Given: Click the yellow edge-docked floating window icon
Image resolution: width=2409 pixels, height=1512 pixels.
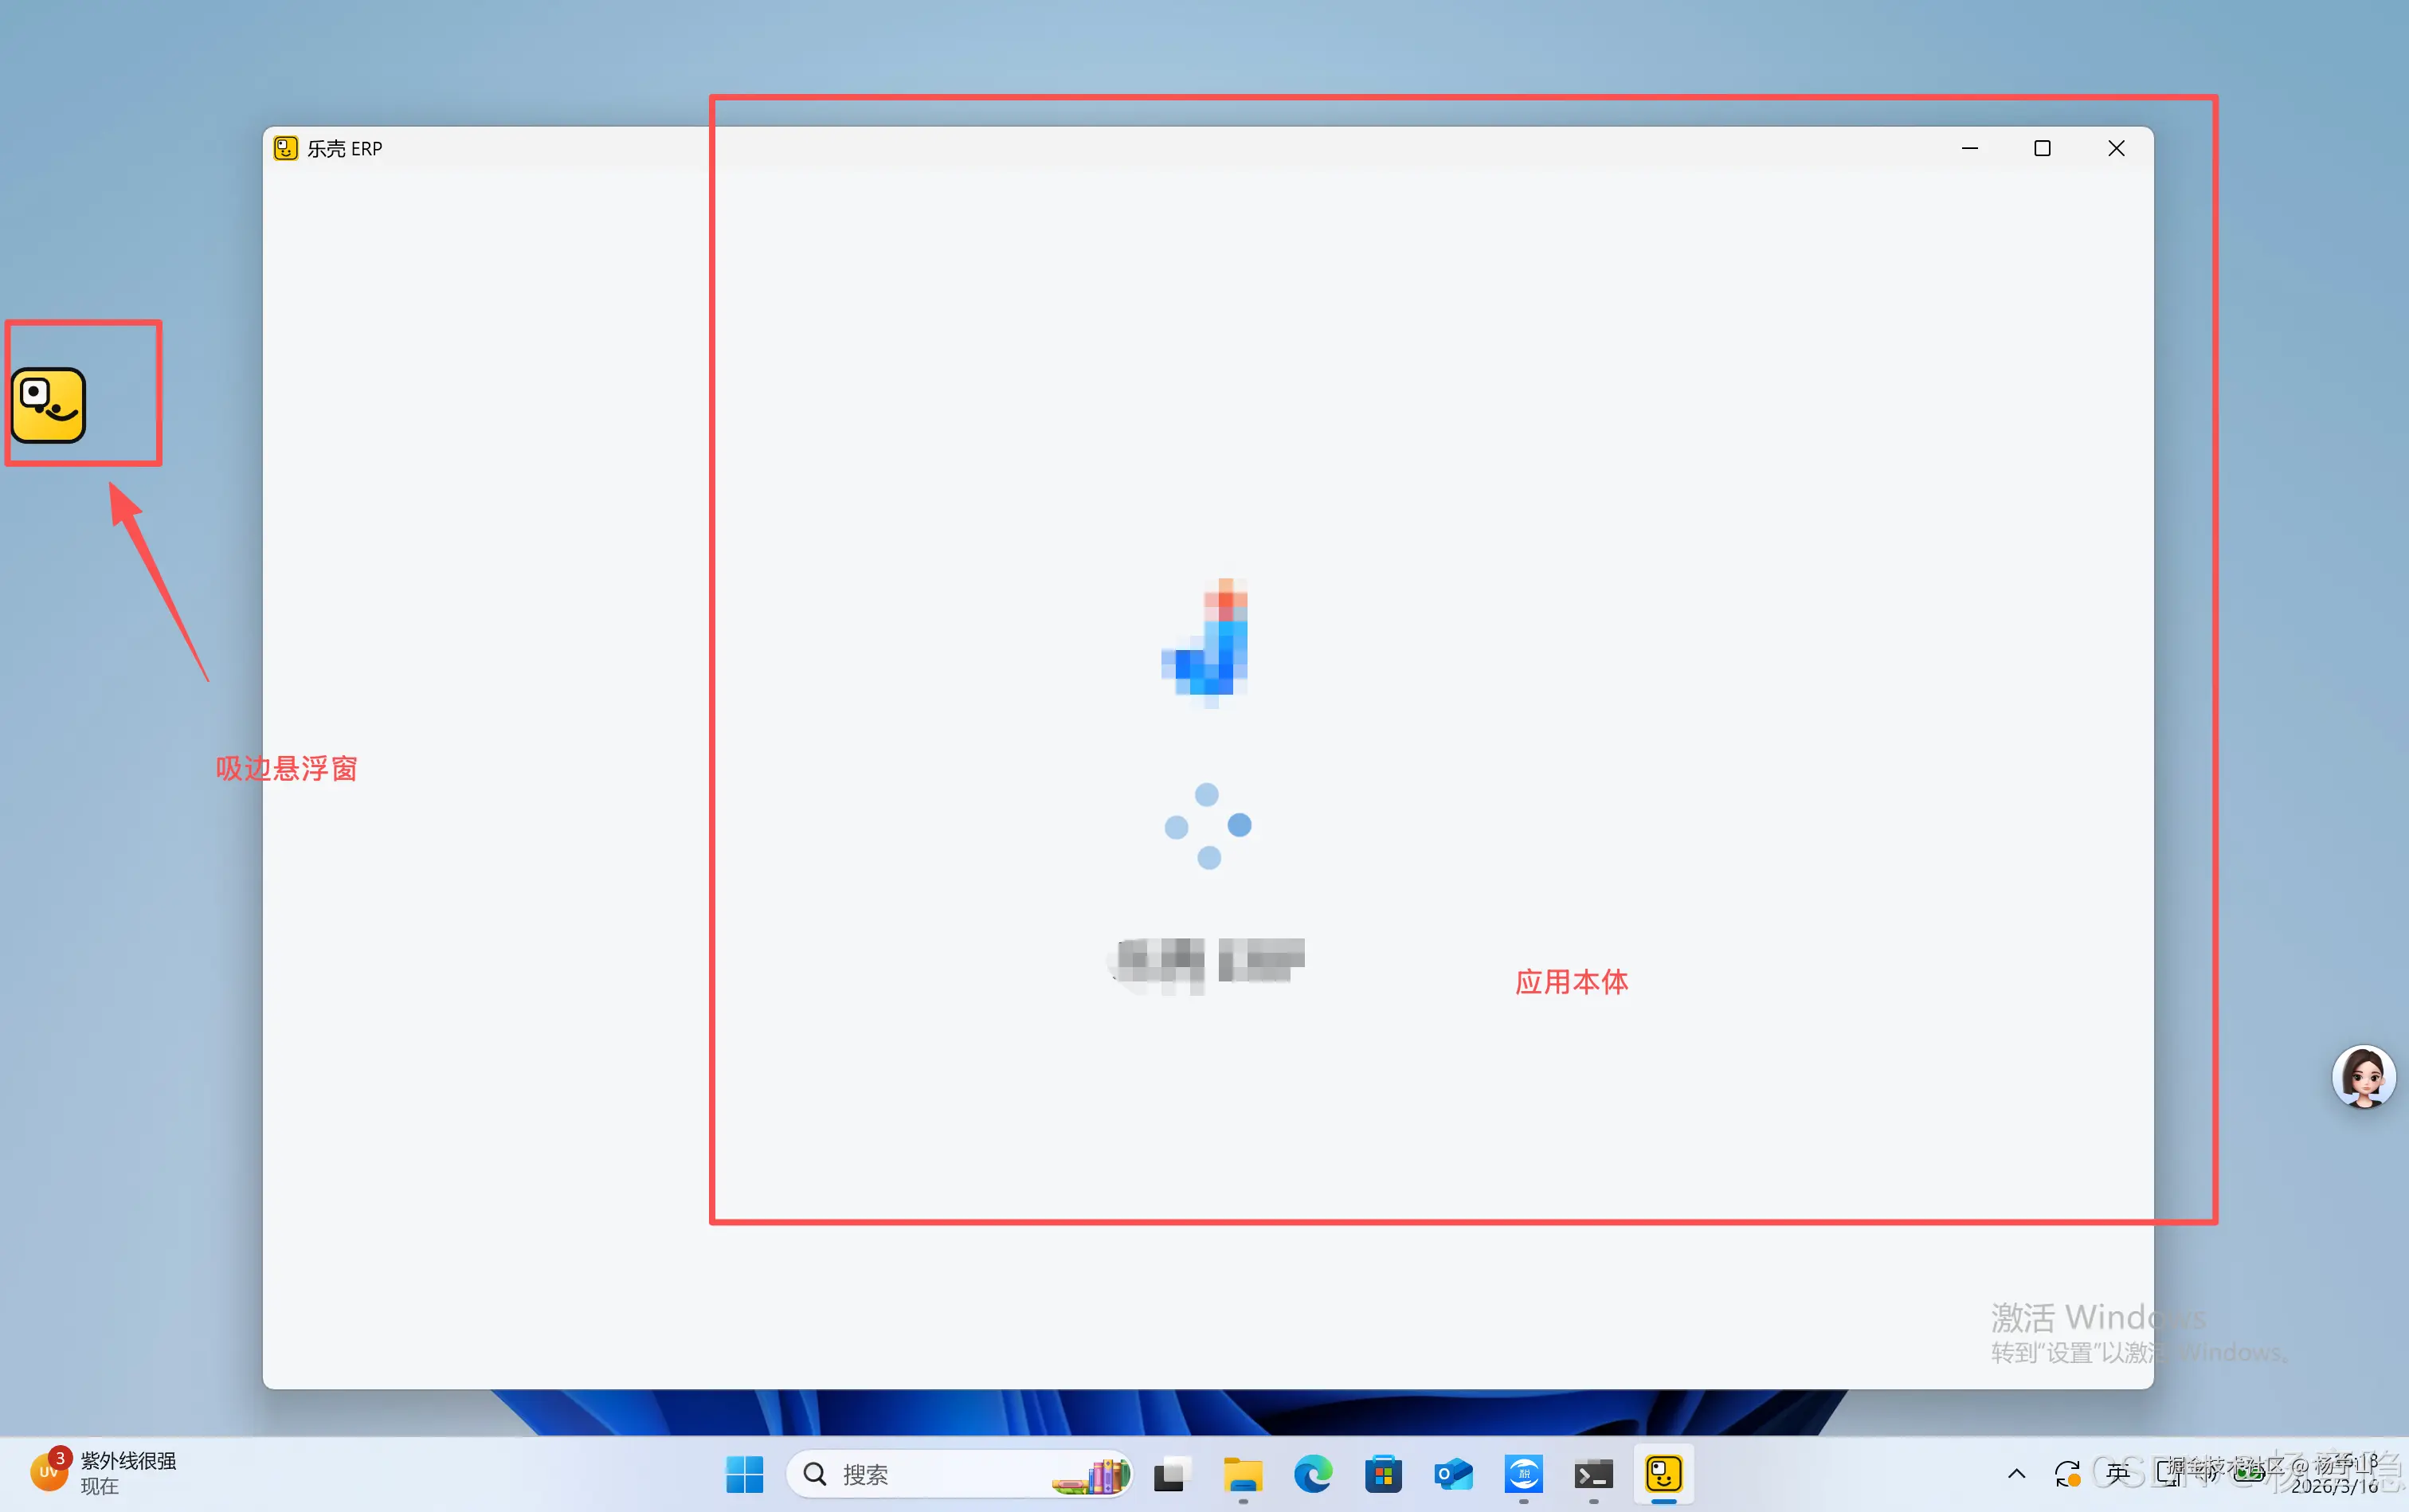Looking at the screenshot, I should pos(48,405).
